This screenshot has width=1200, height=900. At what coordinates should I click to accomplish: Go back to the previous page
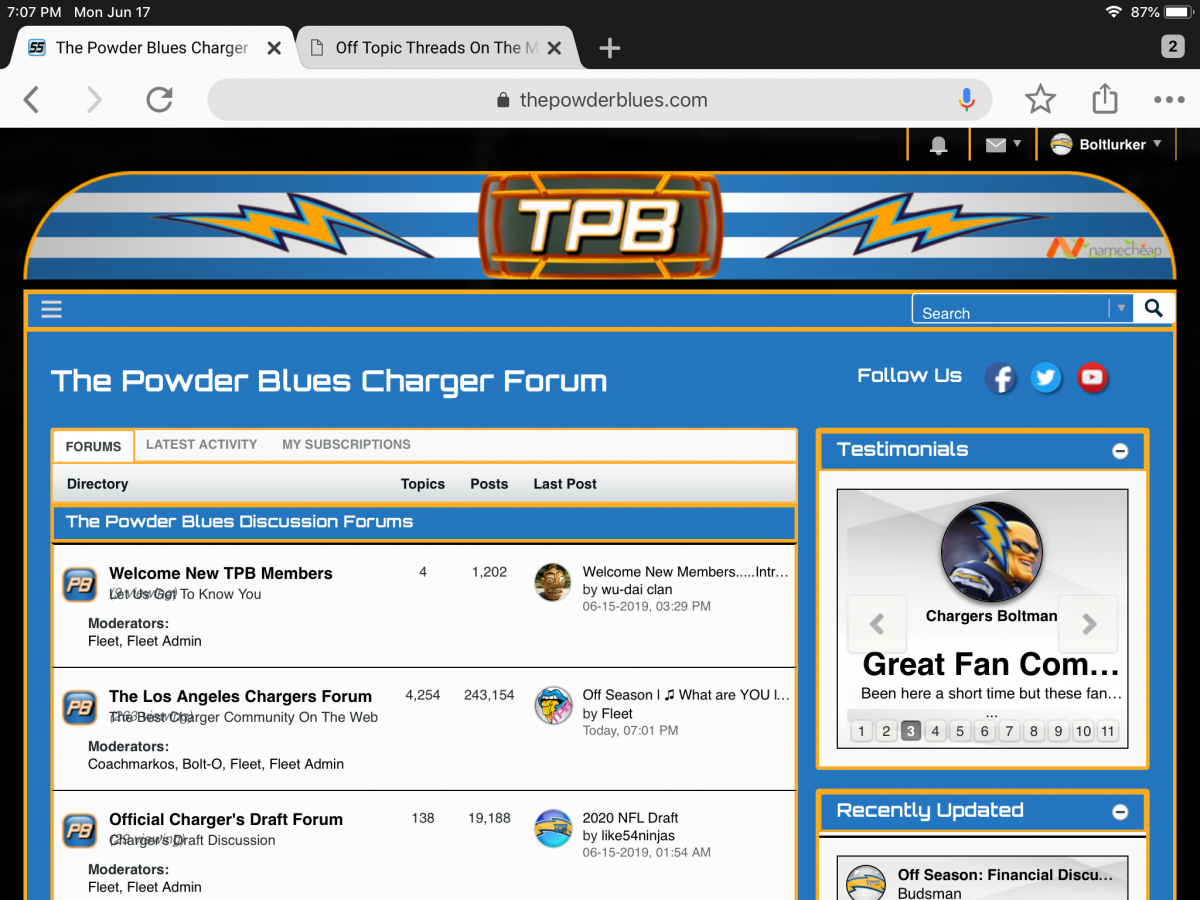click(32, 99)
